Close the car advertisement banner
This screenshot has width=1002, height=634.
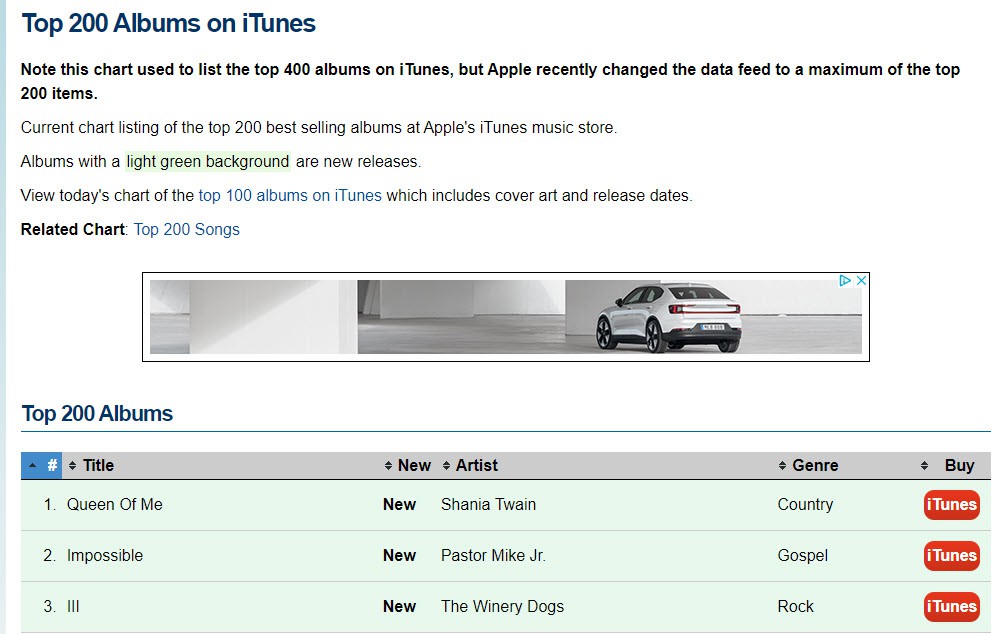861,280
